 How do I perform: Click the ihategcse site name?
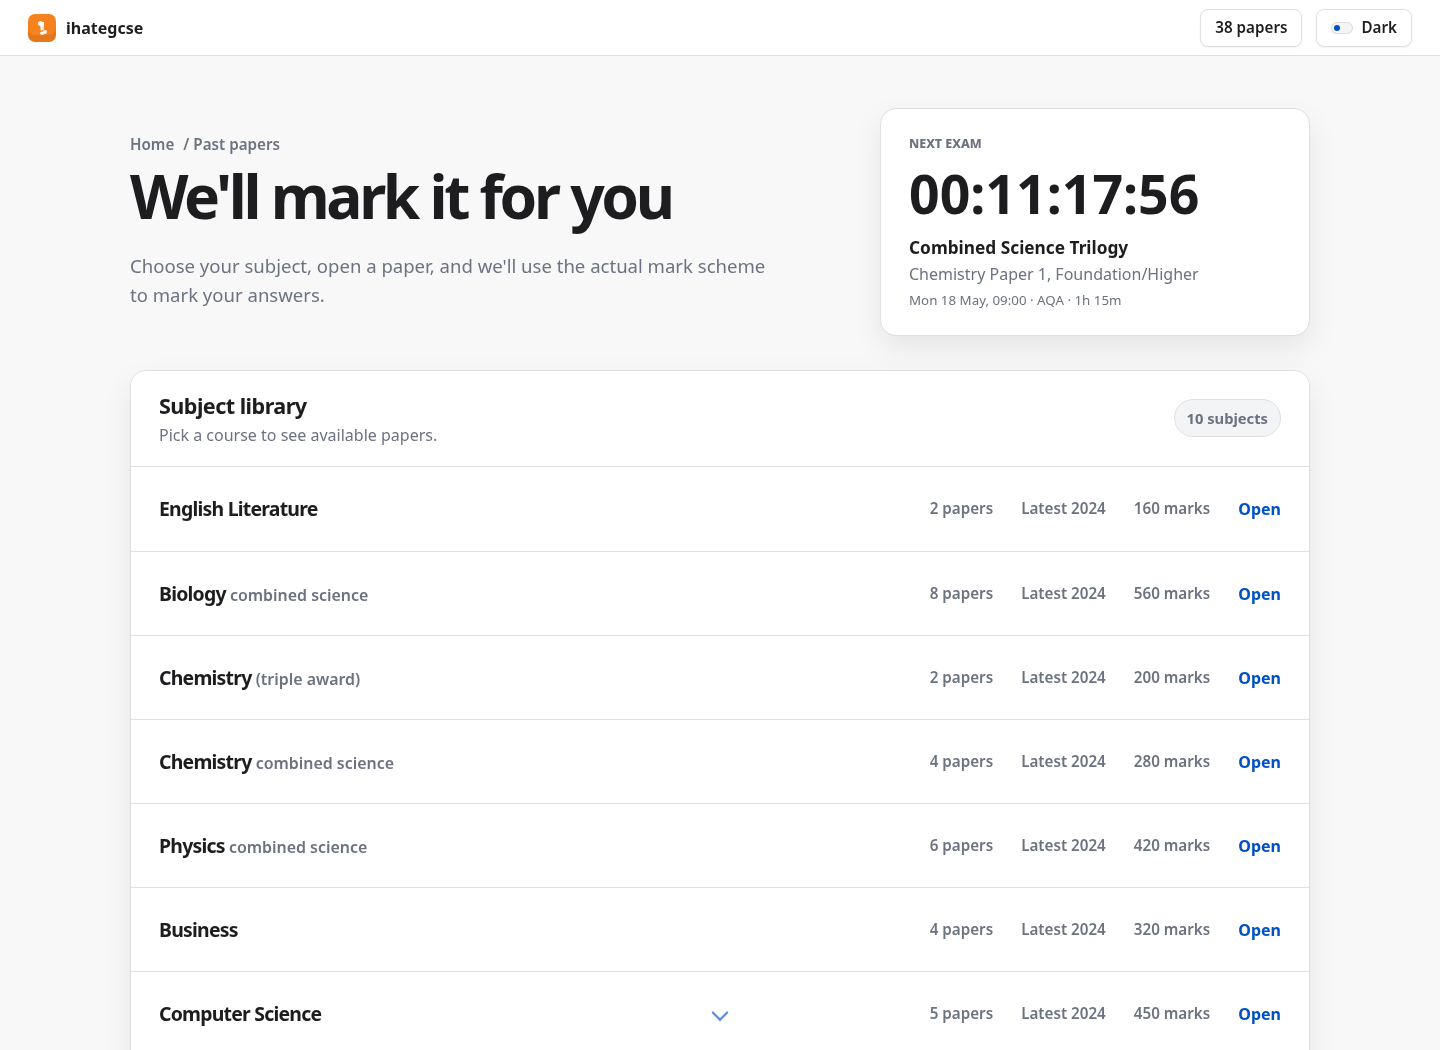(x=104, y=28)
